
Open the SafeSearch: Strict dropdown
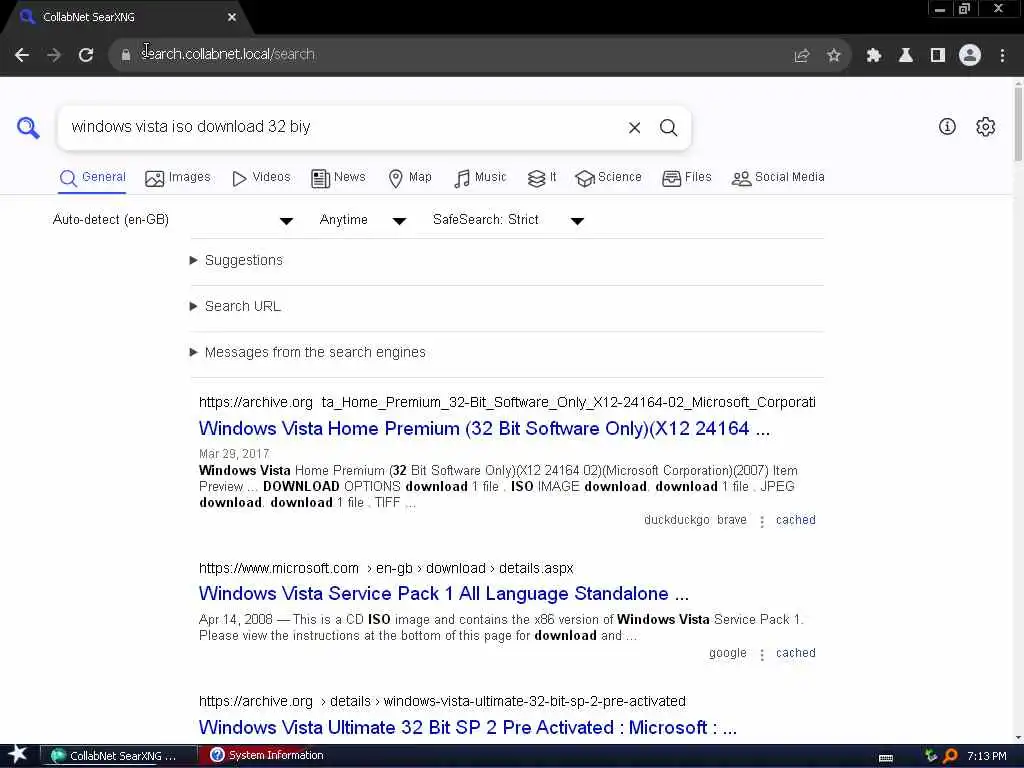[508, 220]
